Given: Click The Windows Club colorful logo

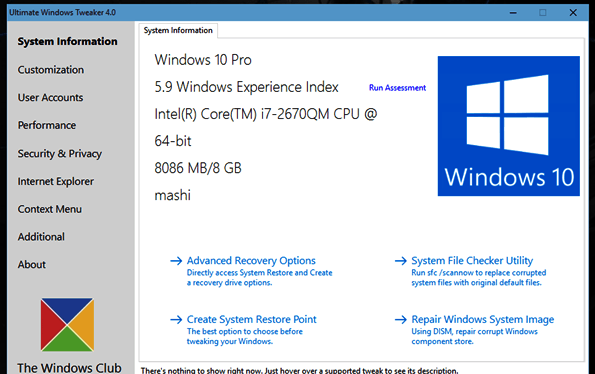Looking at the screenshot, I should (x=67, y=324).
